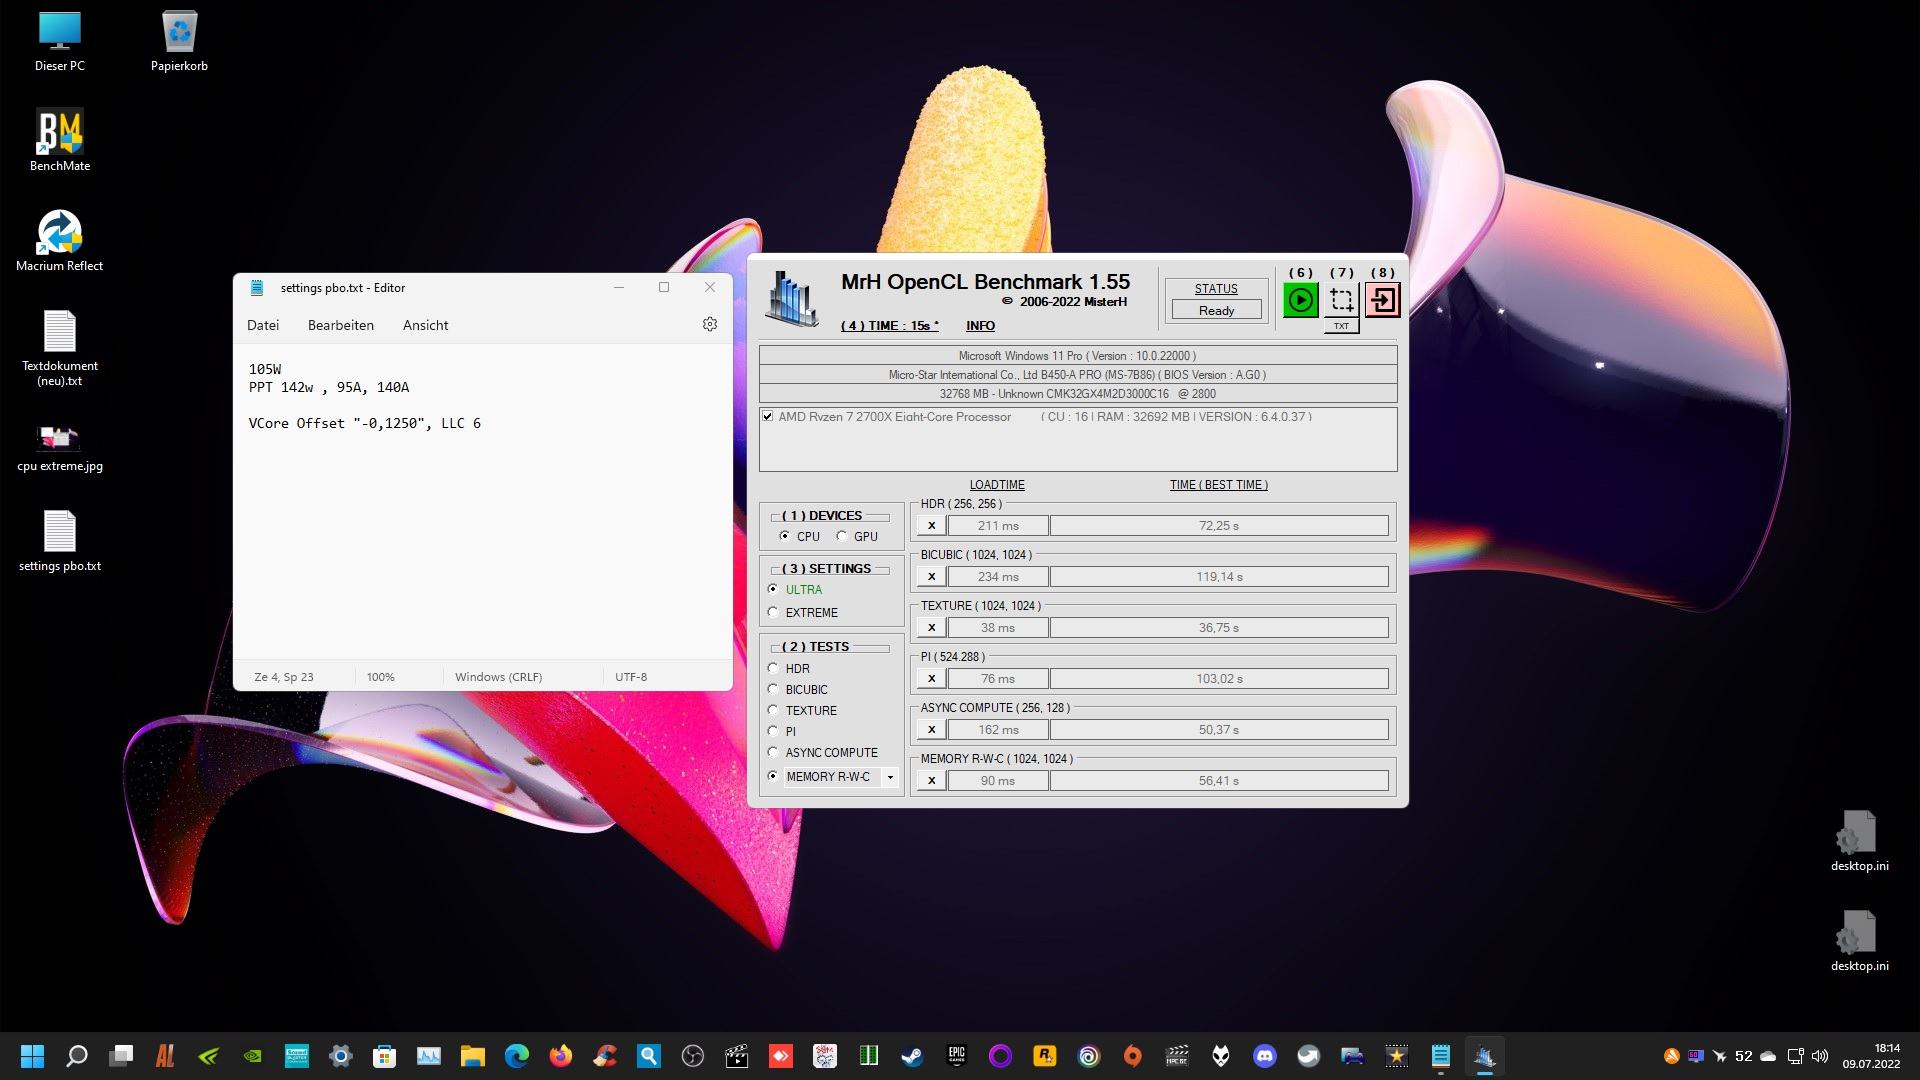1920x1080 pixels.
Task: Click the pink exit benchmark icon
Action: tap(1382, 300)
